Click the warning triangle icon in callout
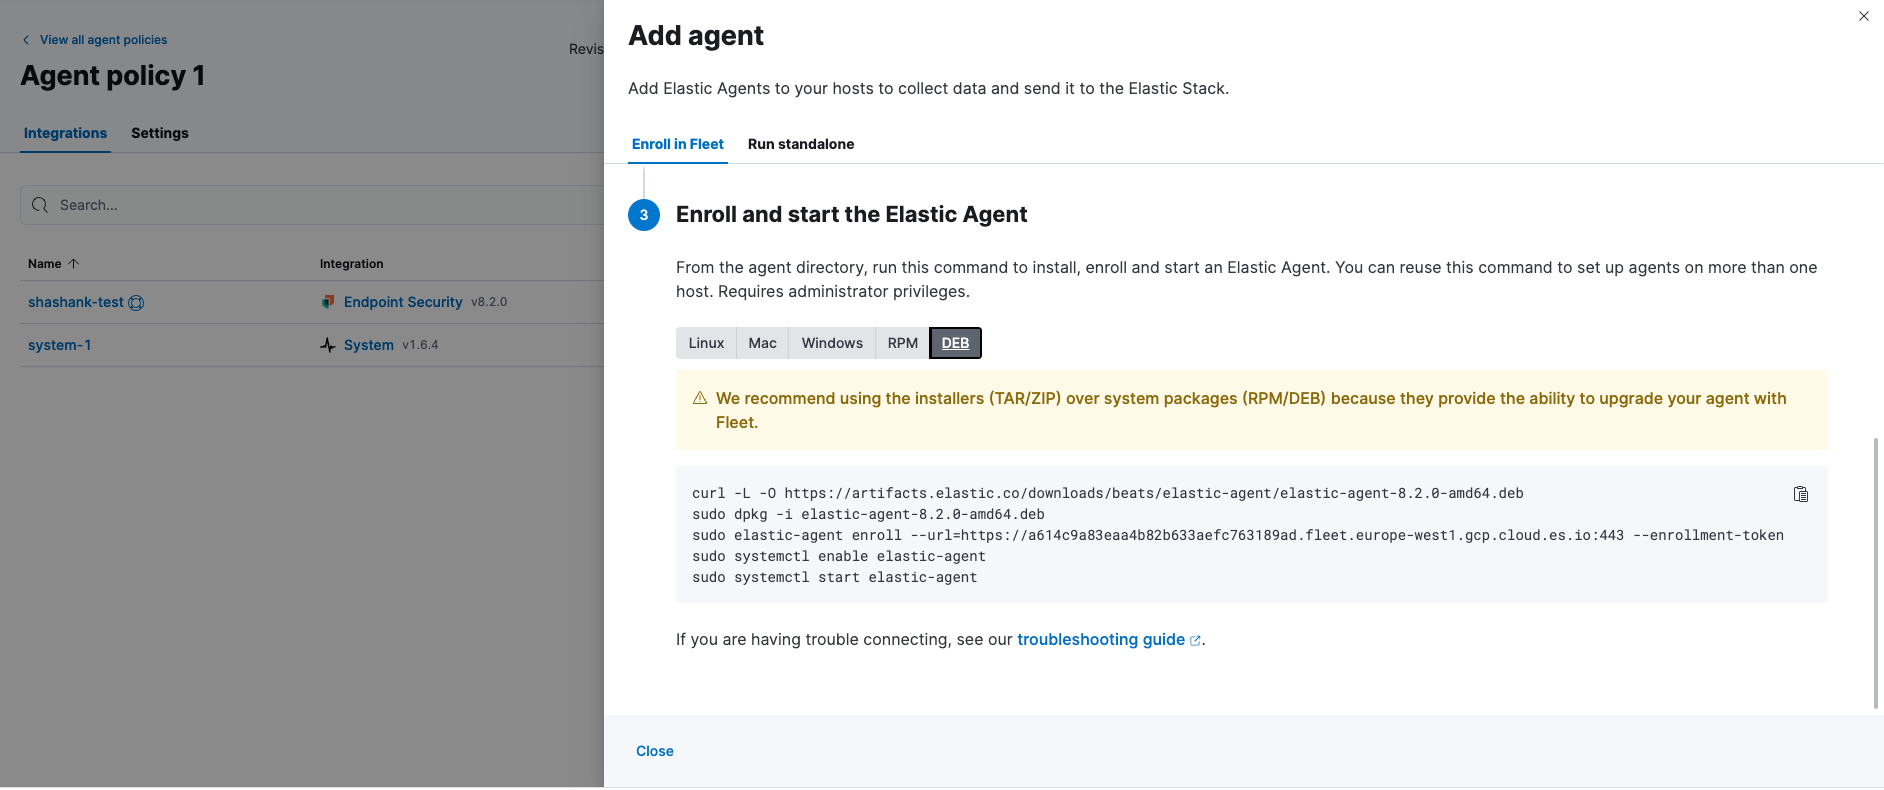The image size is (1884, 790). coord(700,398)
